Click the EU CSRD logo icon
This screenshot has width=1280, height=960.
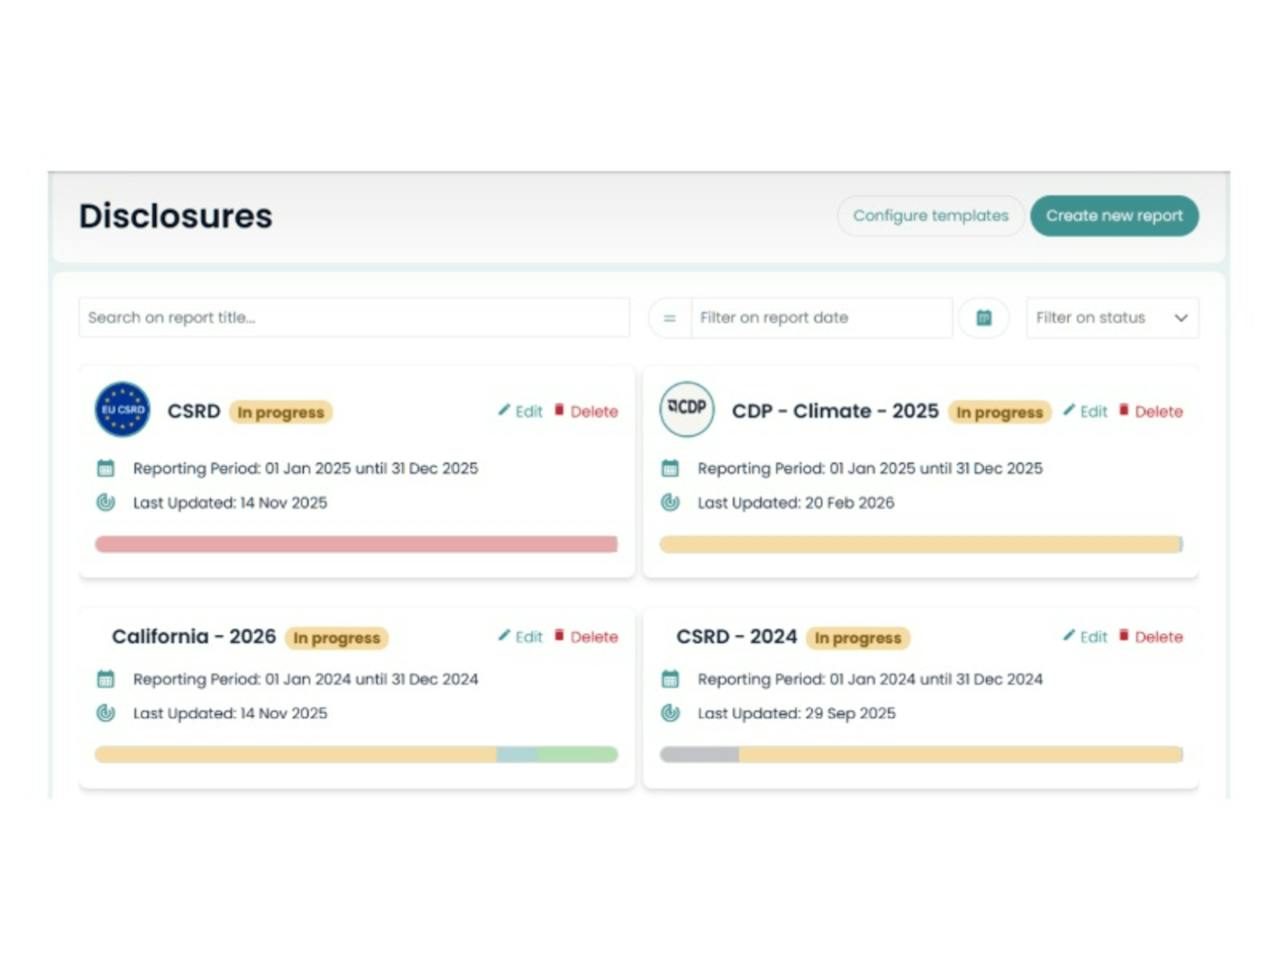[x=123, y=410]
